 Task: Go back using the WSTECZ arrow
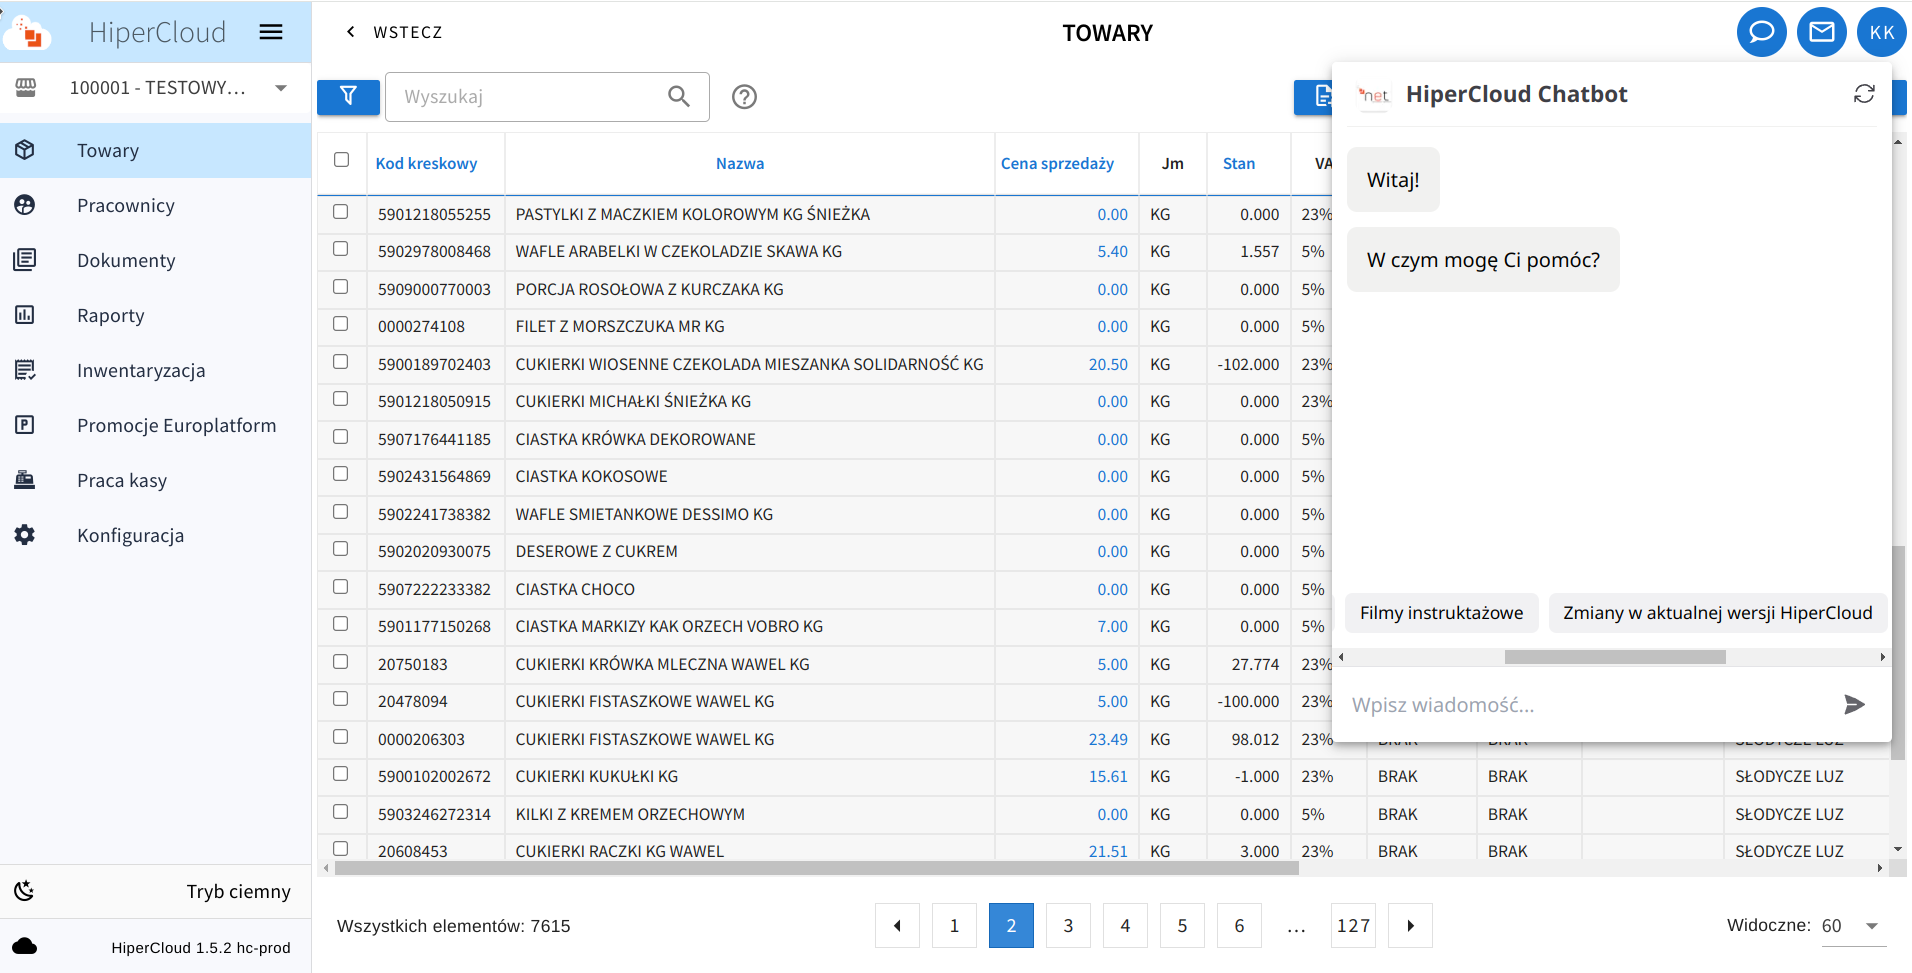pos(350,32)
